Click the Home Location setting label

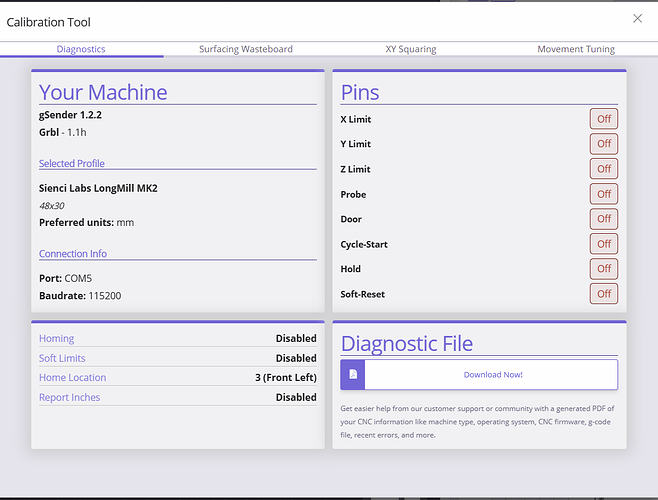[73, 377]
